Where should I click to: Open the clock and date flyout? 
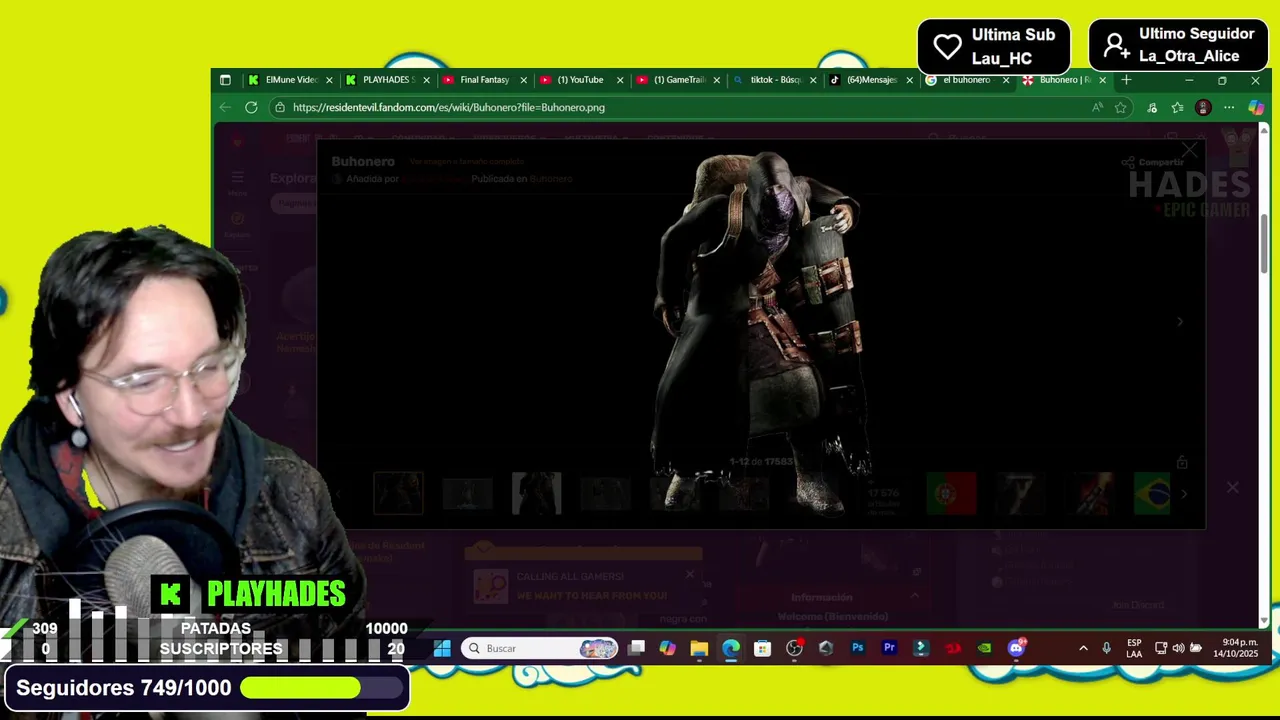tap(1236, 648)
